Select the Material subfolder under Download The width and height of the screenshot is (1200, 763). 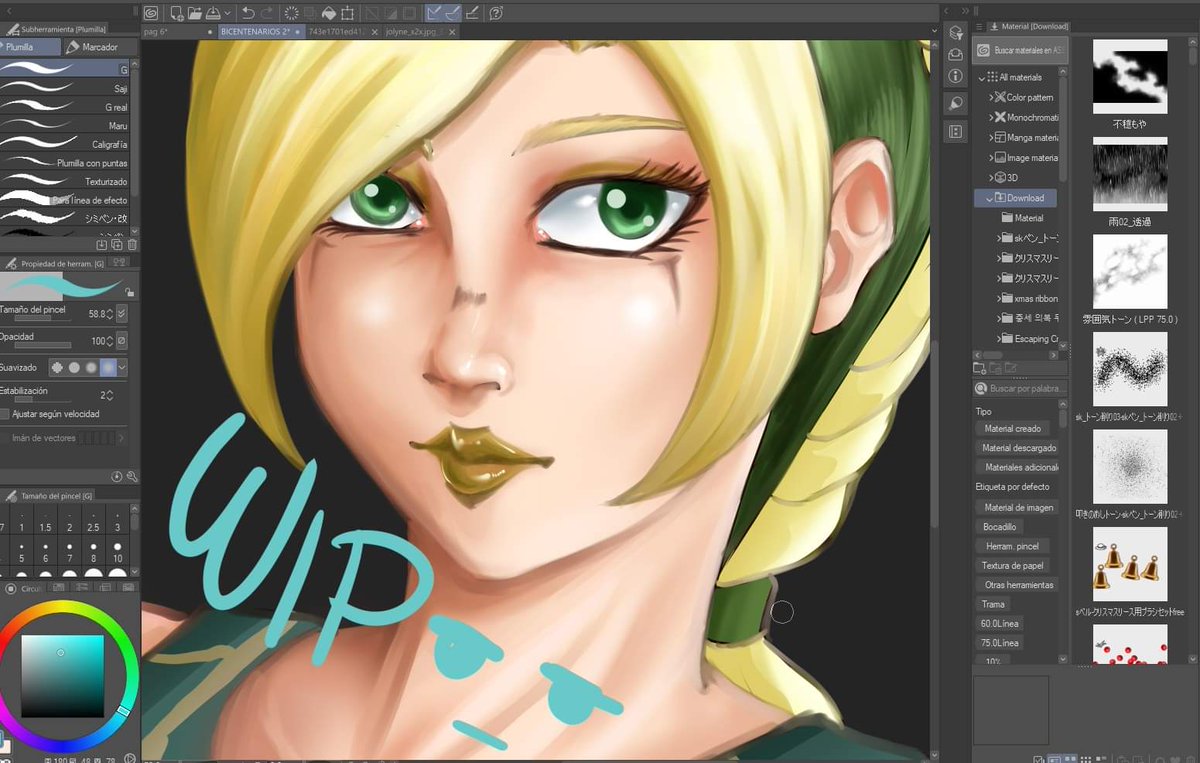point(1023,218)
